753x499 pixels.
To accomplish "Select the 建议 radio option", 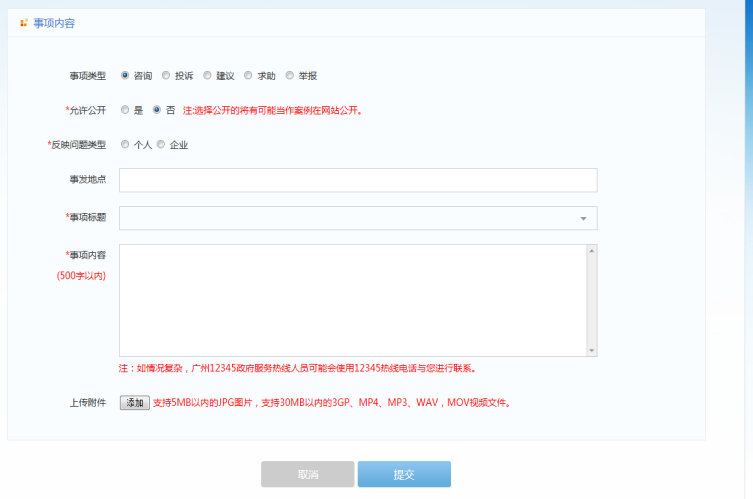I will tap(207, 75).
